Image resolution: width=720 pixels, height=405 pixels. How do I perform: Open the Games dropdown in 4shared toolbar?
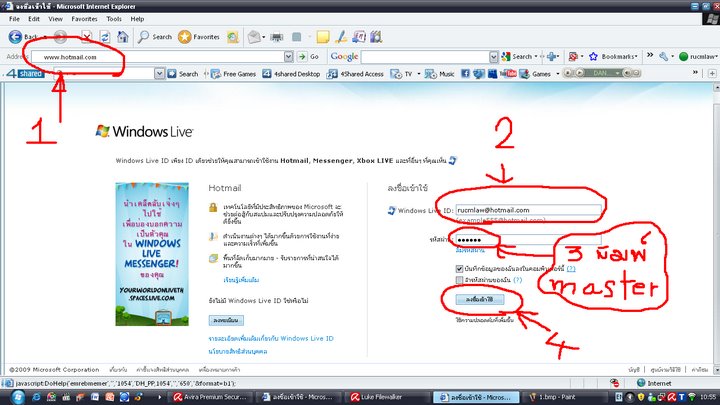tap(540, 73)
